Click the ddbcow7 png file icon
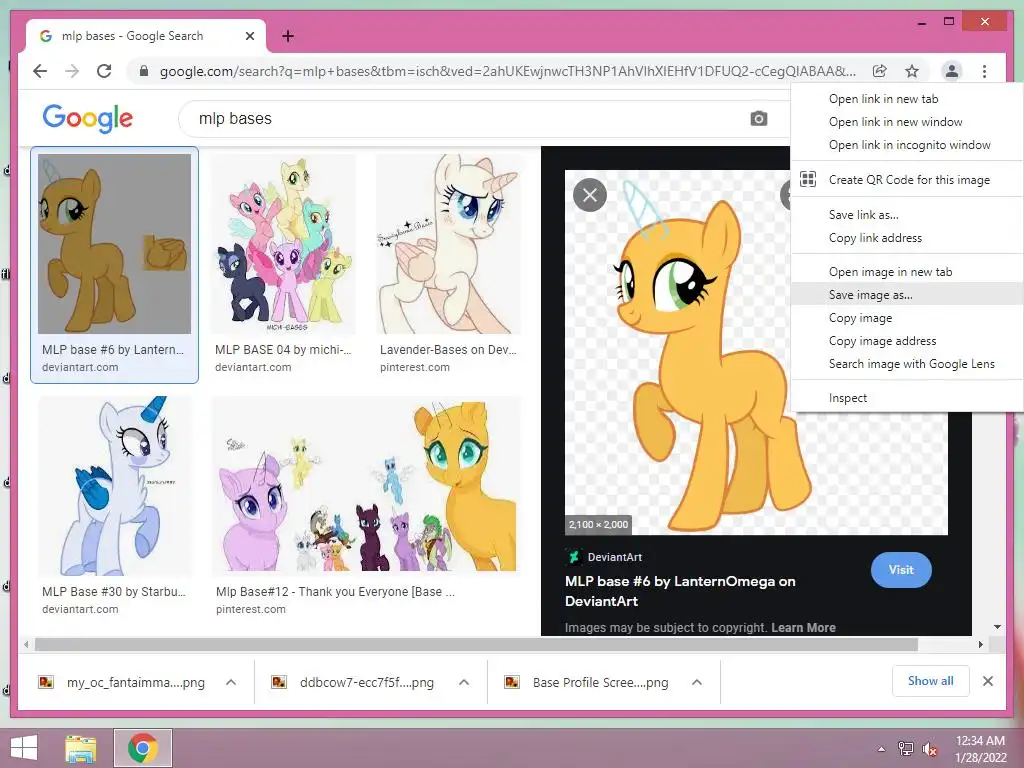Screen dimensions: 1024x768 (x=279, y=682)
